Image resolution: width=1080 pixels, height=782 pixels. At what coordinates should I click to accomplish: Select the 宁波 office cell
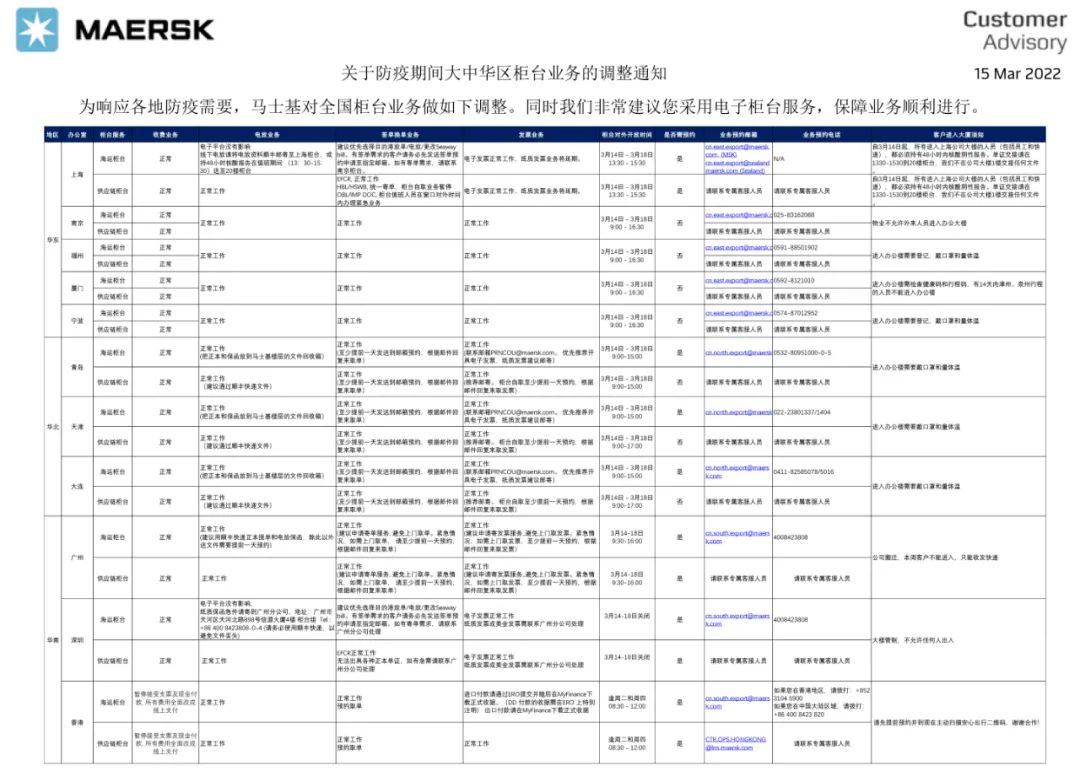tap(77, 321)
